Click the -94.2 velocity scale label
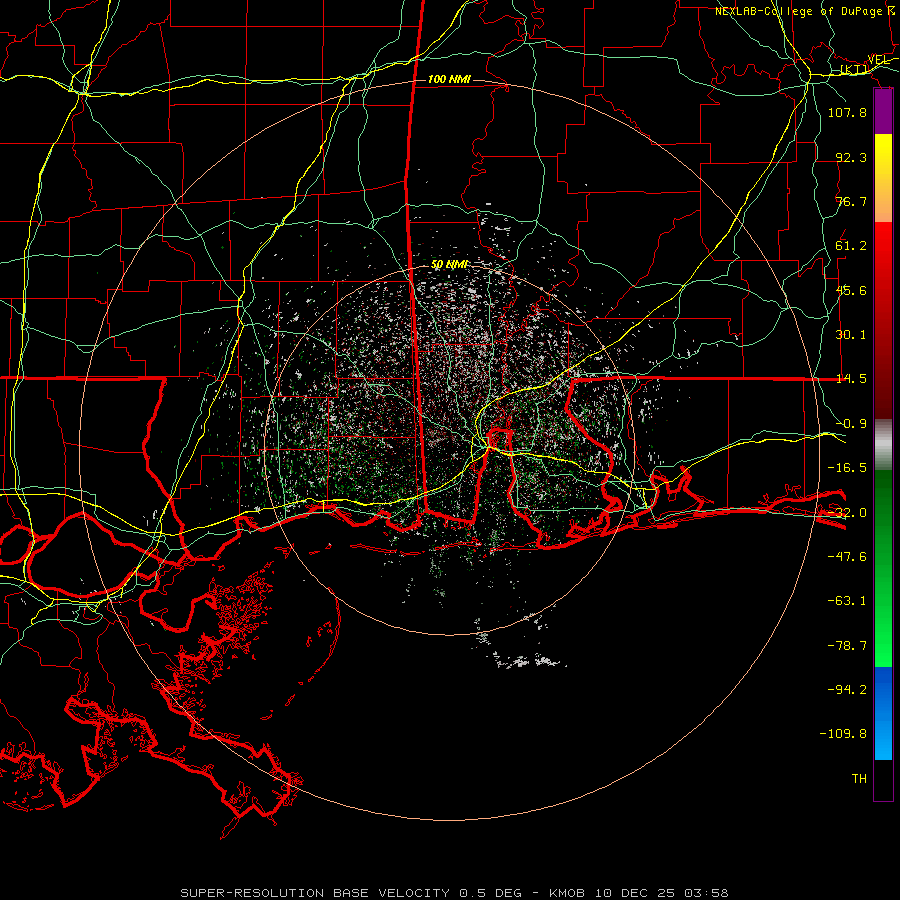Image resolution: width=900 pixels, height=900 pixels. [x=847, y=689]
